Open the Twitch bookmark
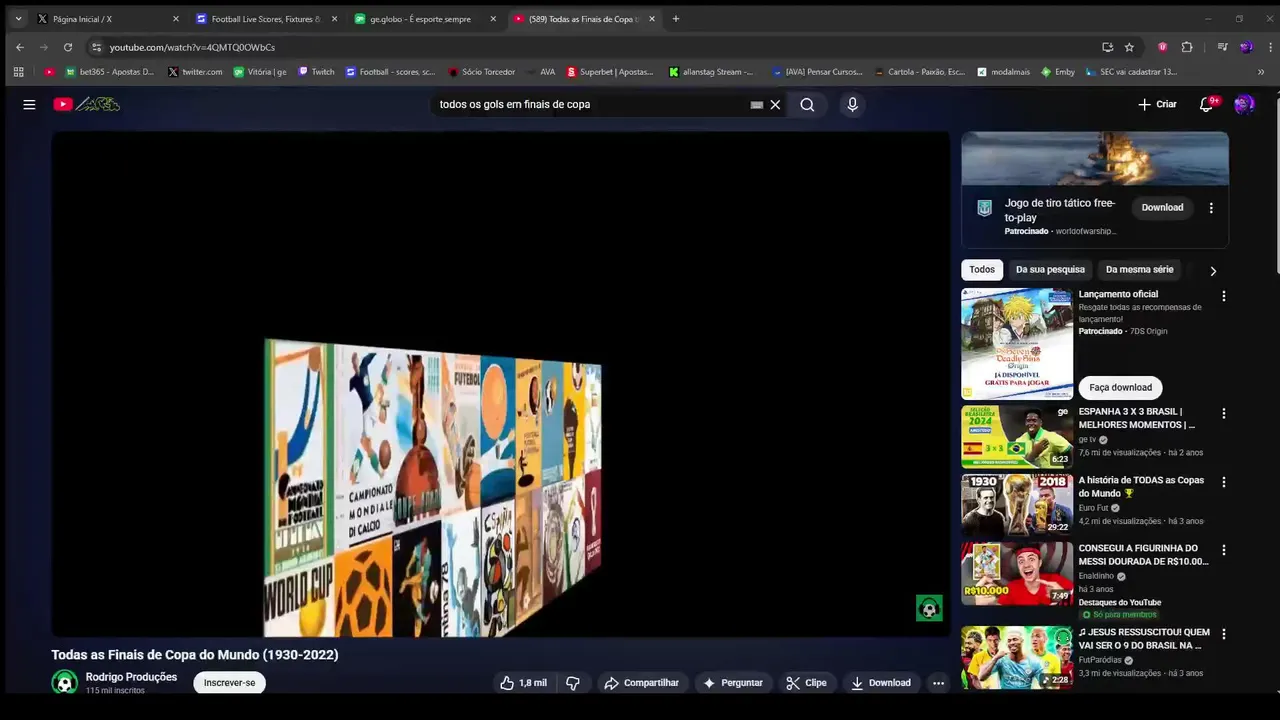Viewport: 1280px width, 720px height. pos(316,72)
